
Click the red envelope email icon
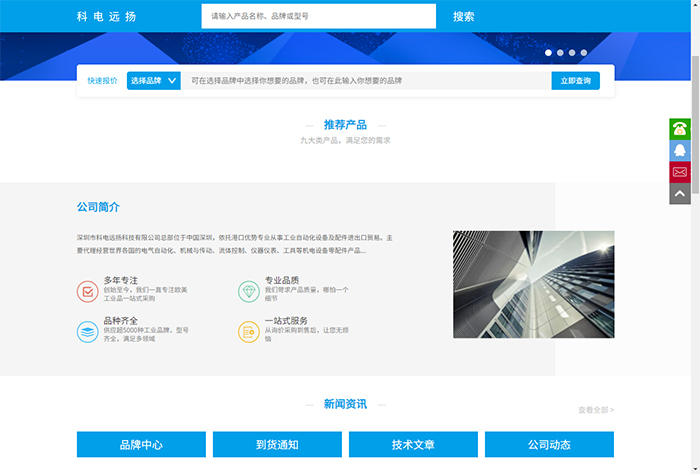tap(680, 172)
